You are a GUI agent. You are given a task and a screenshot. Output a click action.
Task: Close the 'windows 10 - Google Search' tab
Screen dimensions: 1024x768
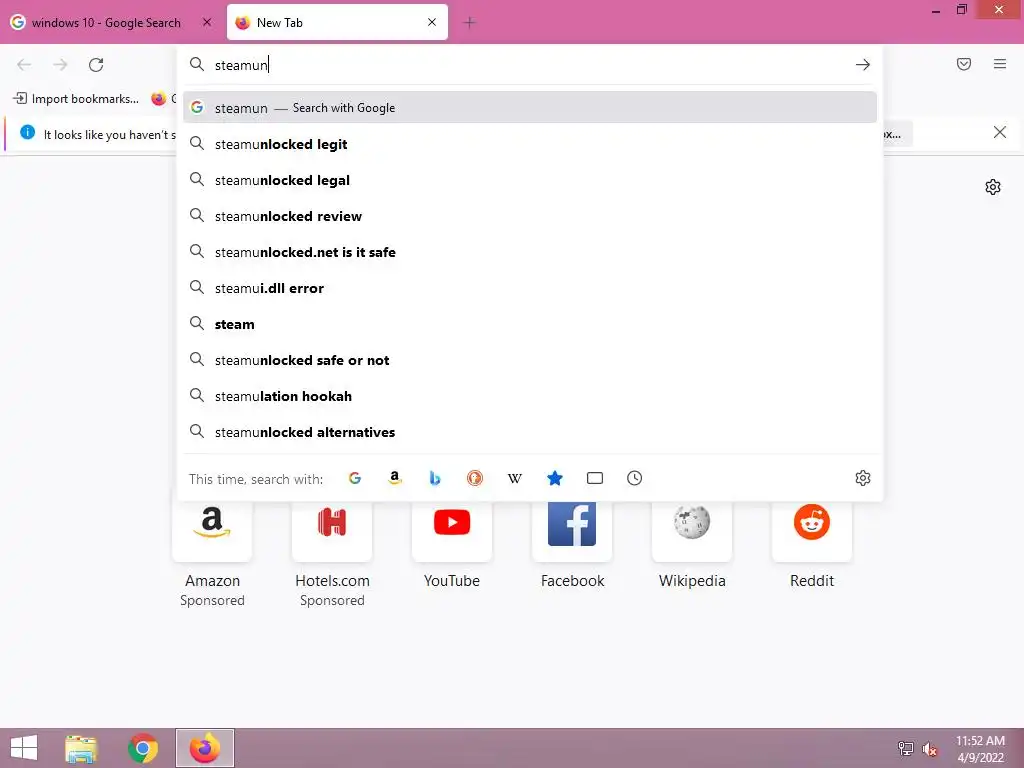207,22
